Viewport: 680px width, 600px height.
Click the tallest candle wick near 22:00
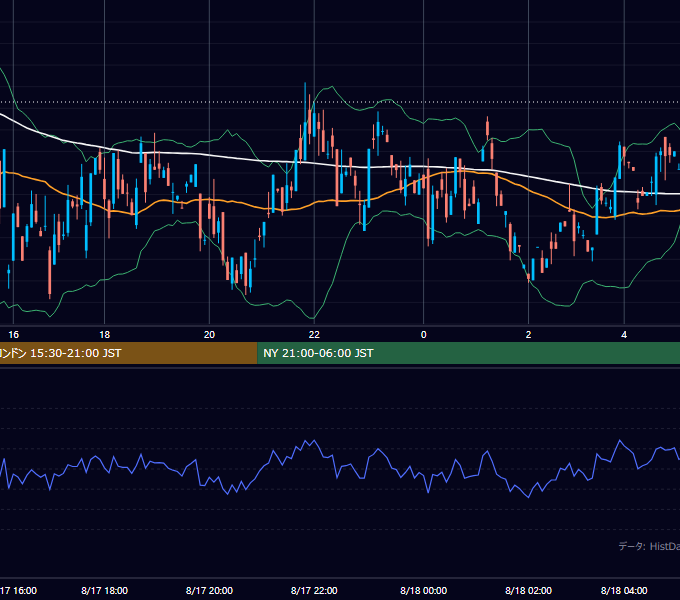pos(305,121)
